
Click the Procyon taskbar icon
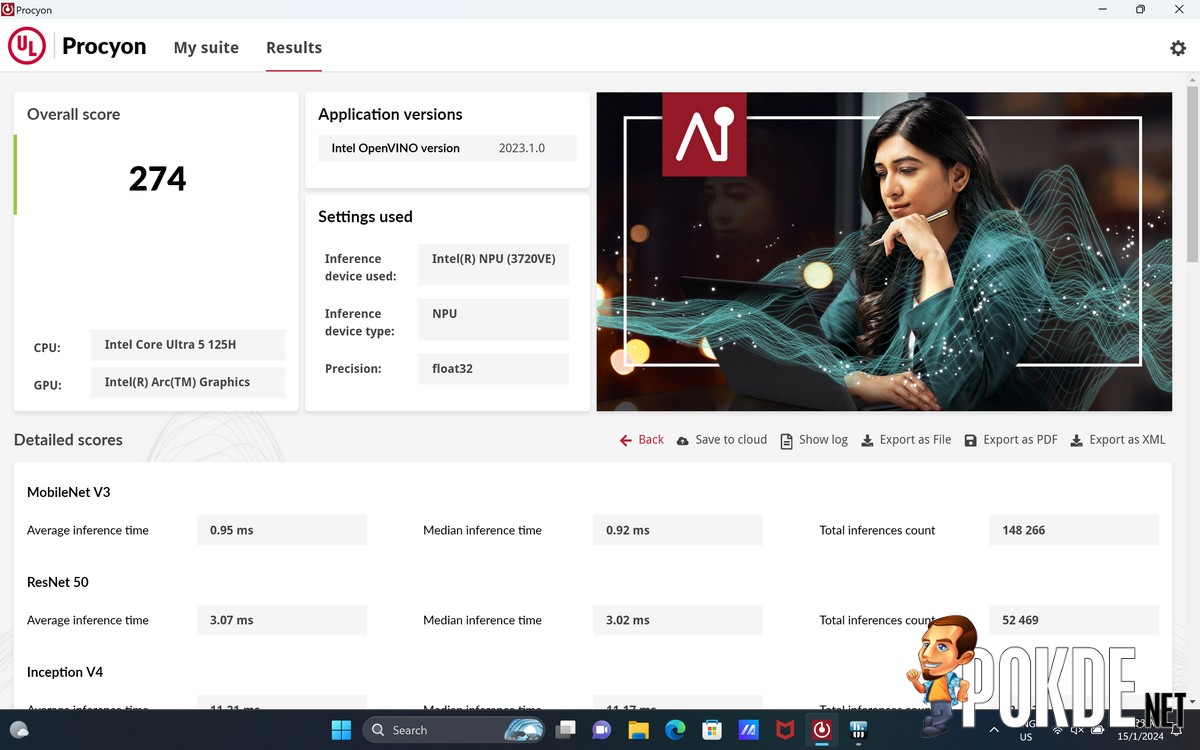[822, 730]
